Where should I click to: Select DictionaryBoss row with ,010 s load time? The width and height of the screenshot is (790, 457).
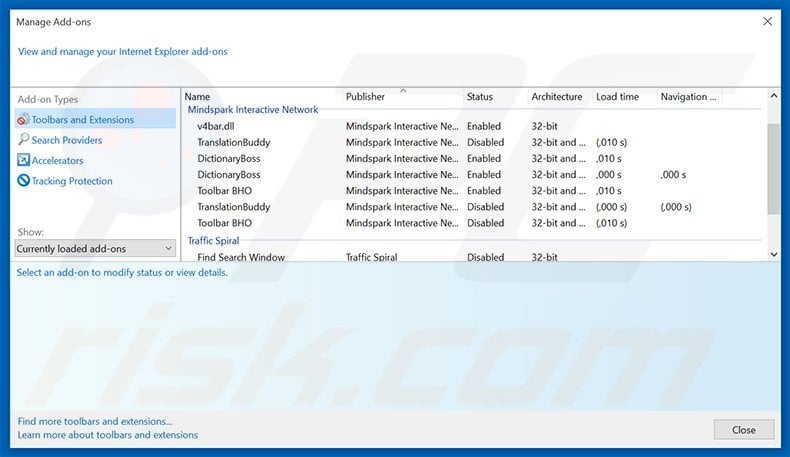point(474,158)
